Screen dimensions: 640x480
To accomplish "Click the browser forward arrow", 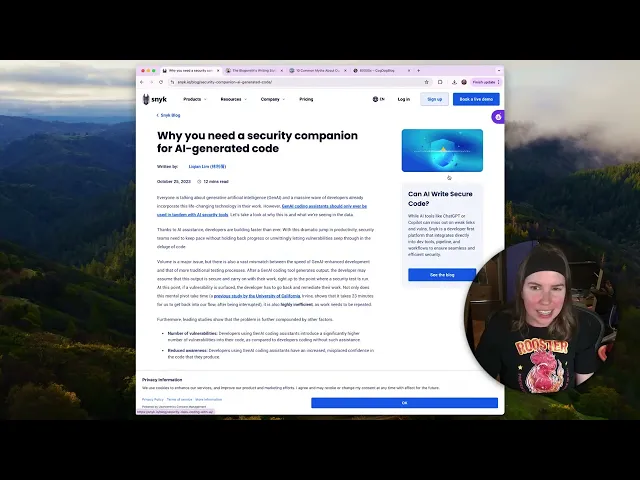I will [151, 82].
